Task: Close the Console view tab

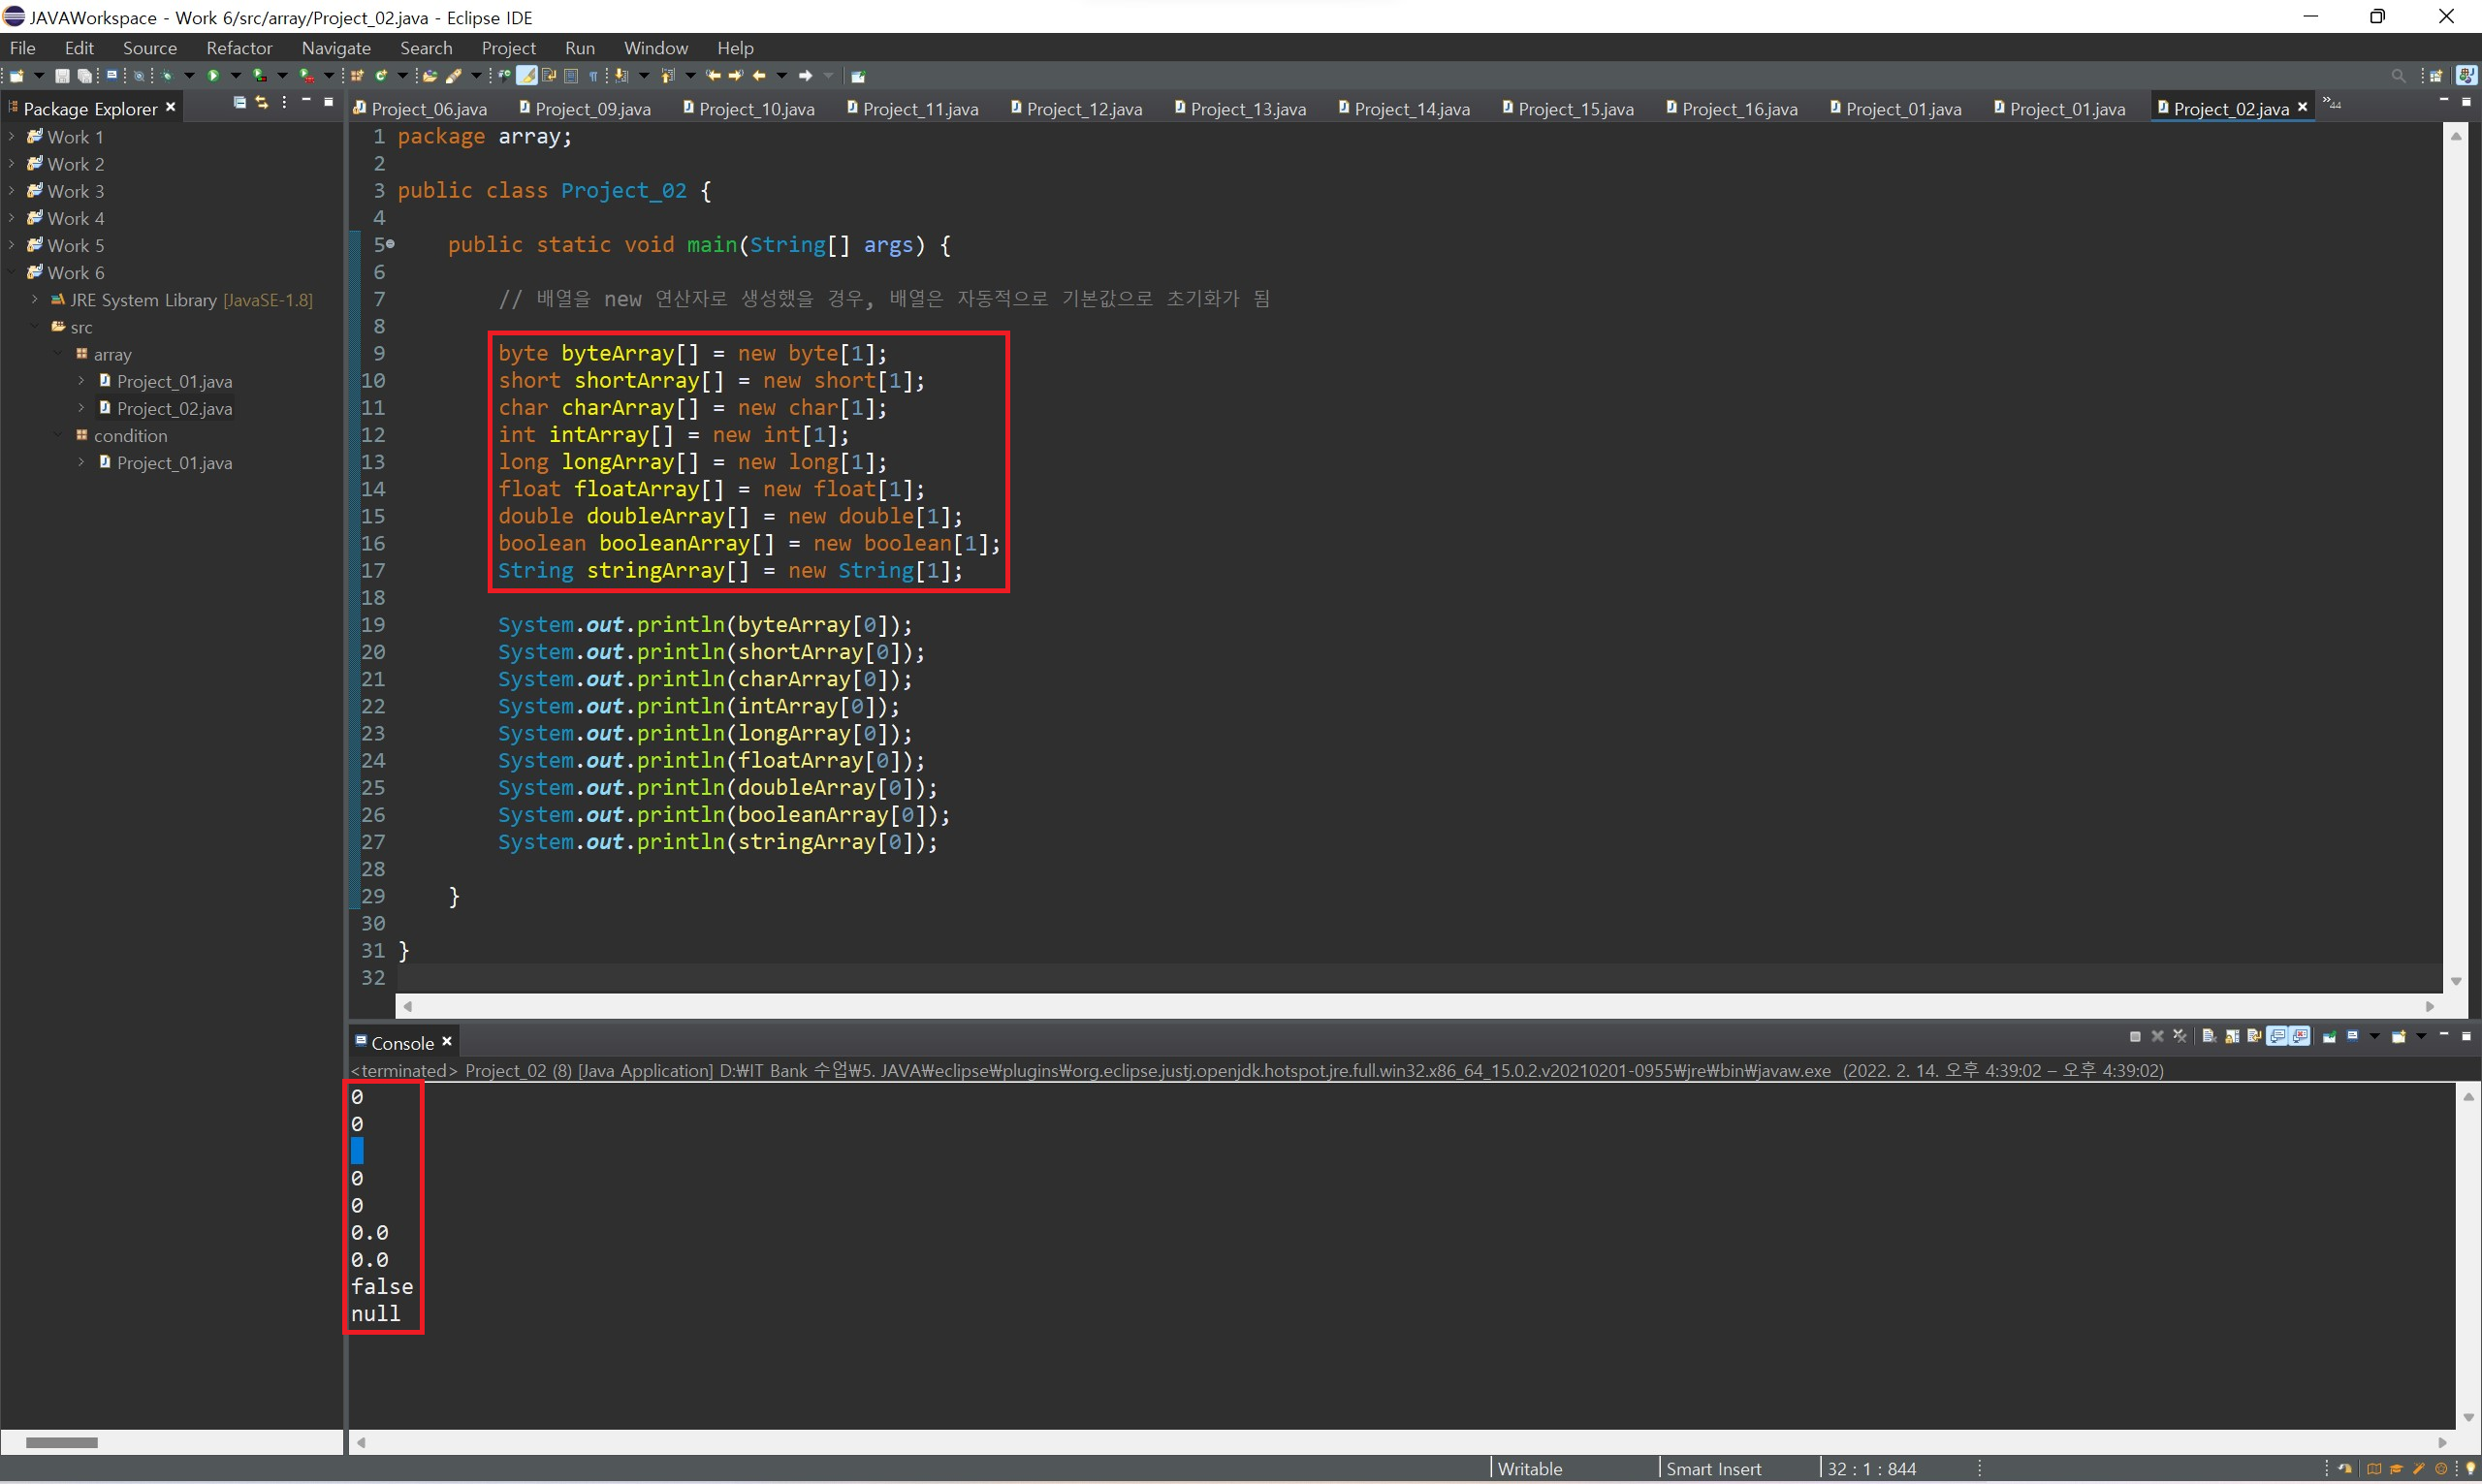Action: pyautogui.click(x=447, y=1042)
